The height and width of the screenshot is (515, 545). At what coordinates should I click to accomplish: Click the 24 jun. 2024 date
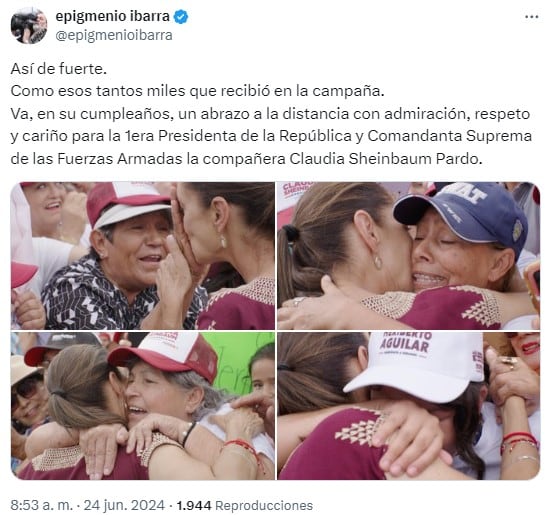[x=124, y=505]
